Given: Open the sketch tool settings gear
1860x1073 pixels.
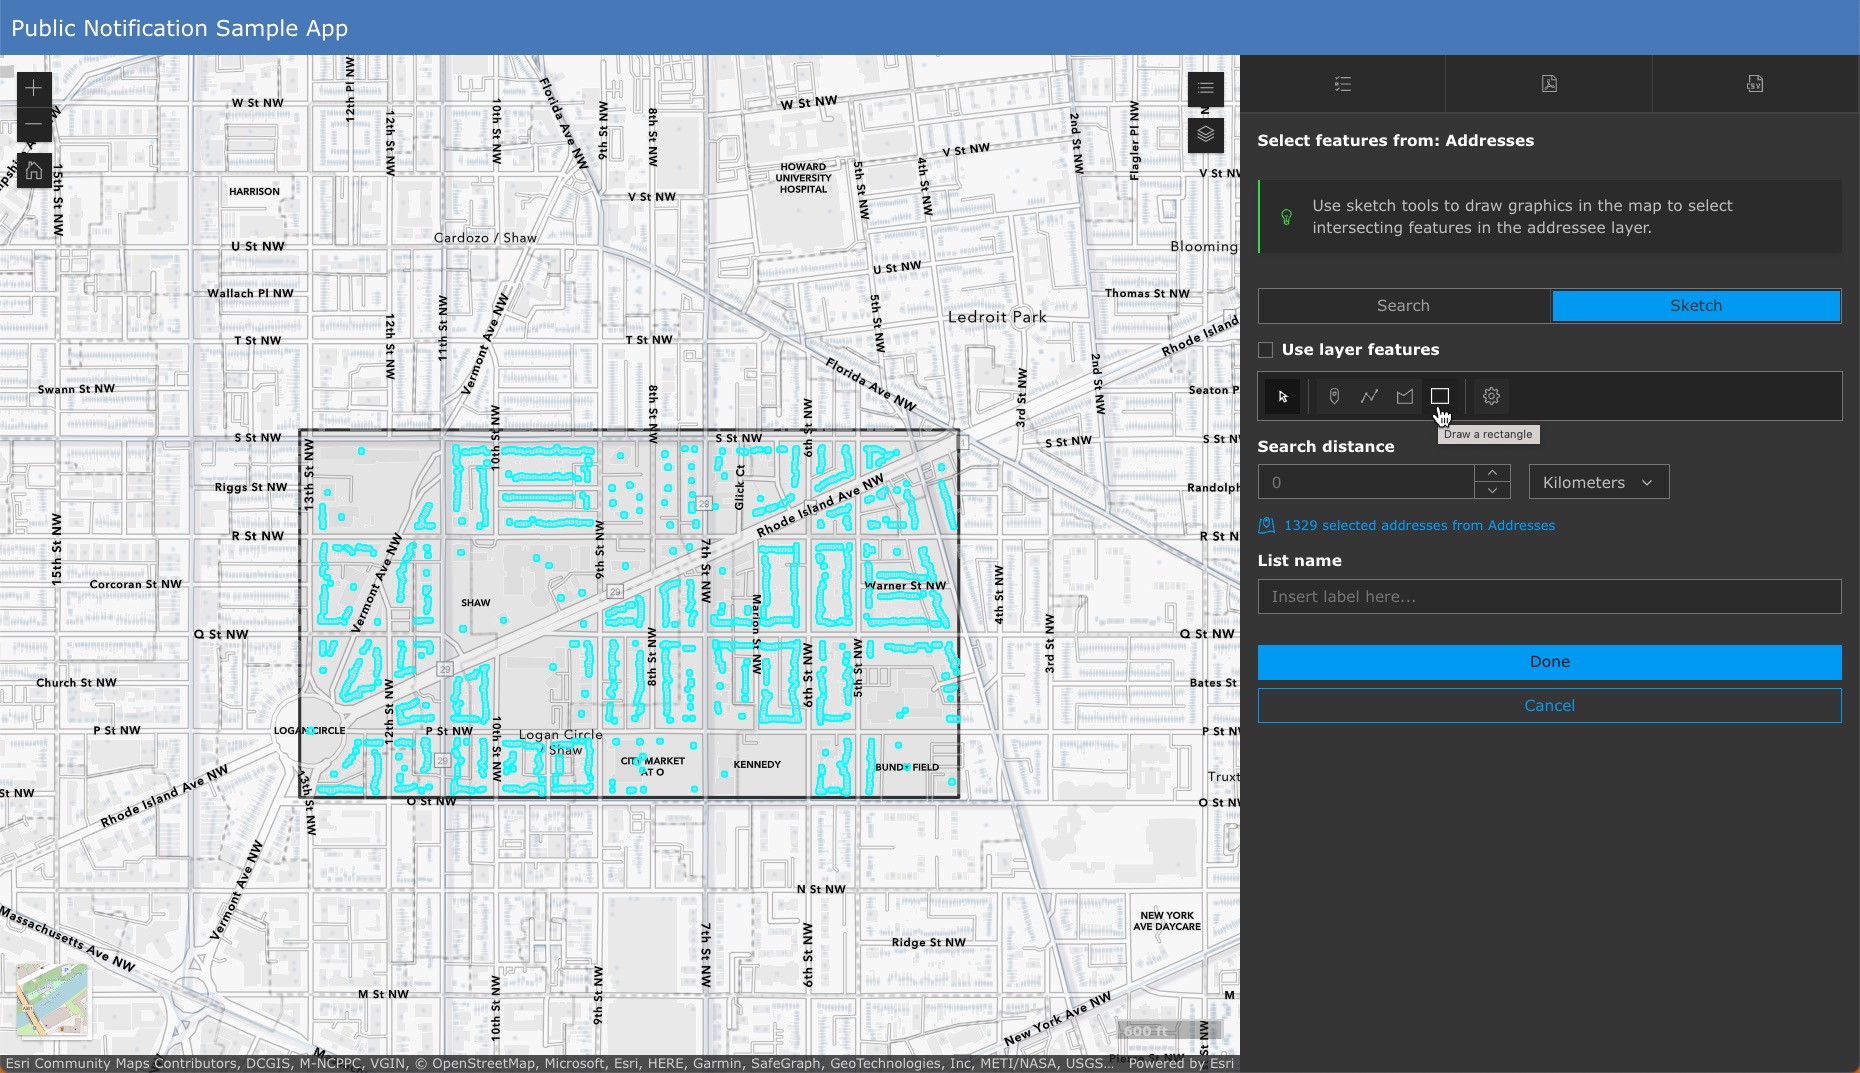Looking at the screenshot, I should 1492,396.
